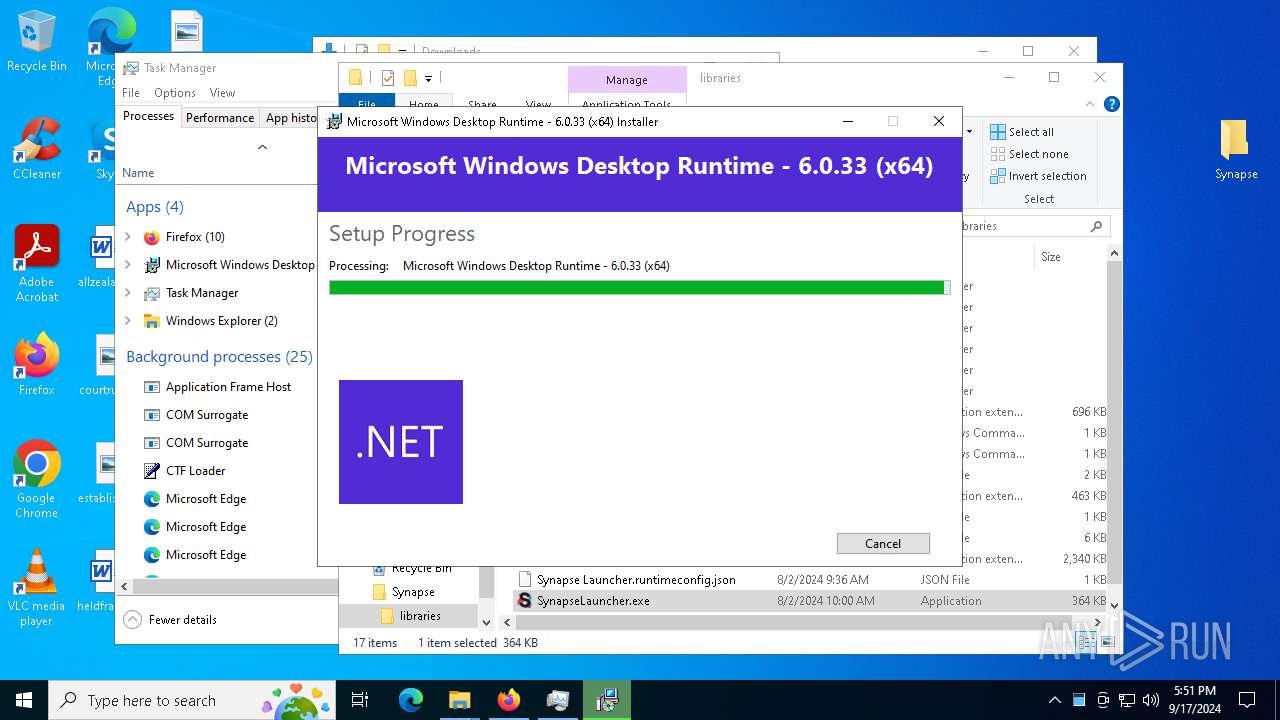Open Task View from the taskbar
The image size is (1280, 720).
pos(360,700)
